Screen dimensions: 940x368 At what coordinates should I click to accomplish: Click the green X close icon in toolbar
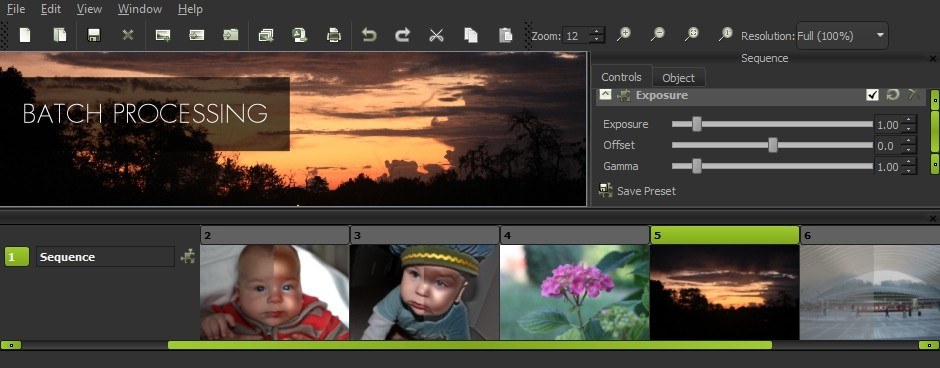coord(128,35)
